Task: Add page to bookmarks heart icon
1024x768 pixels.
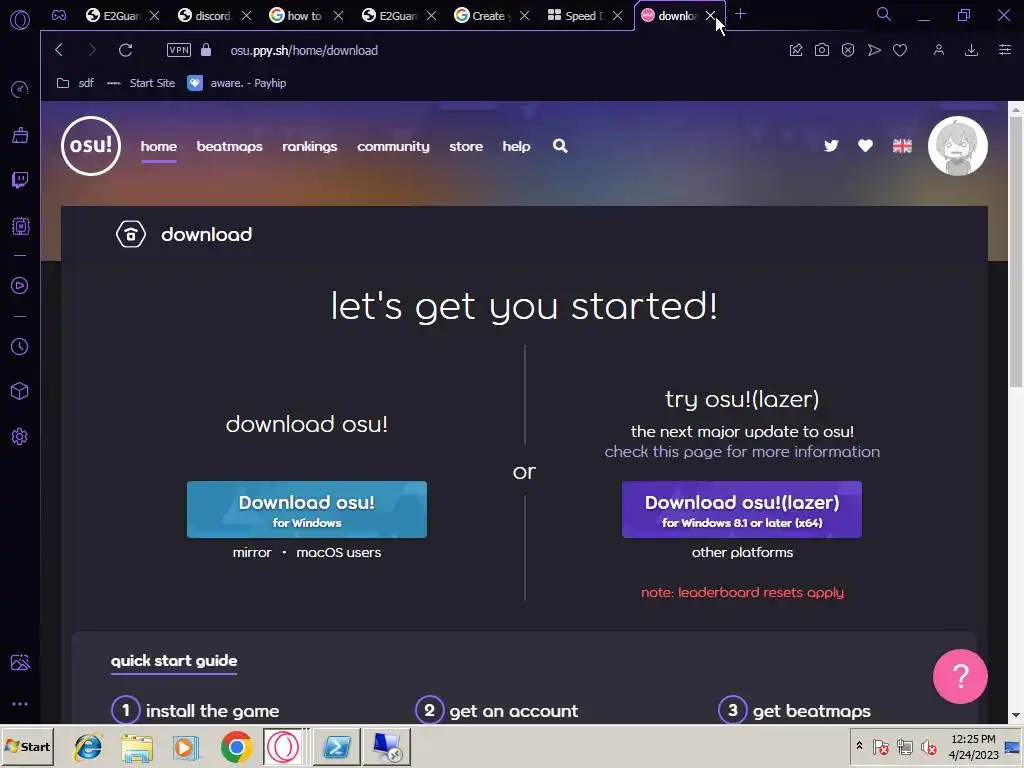Action: (900, 50)
